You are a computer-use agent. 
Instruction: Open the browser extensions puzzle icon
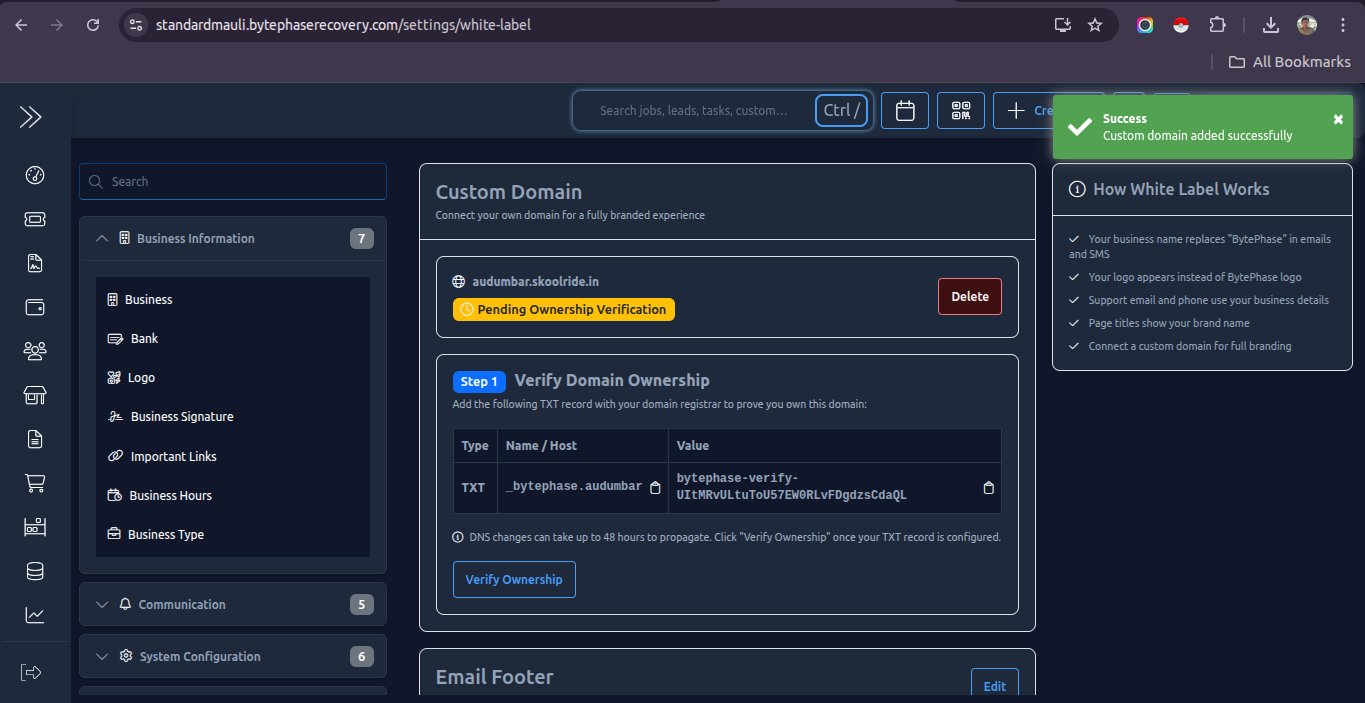[x=1217, y=25]
